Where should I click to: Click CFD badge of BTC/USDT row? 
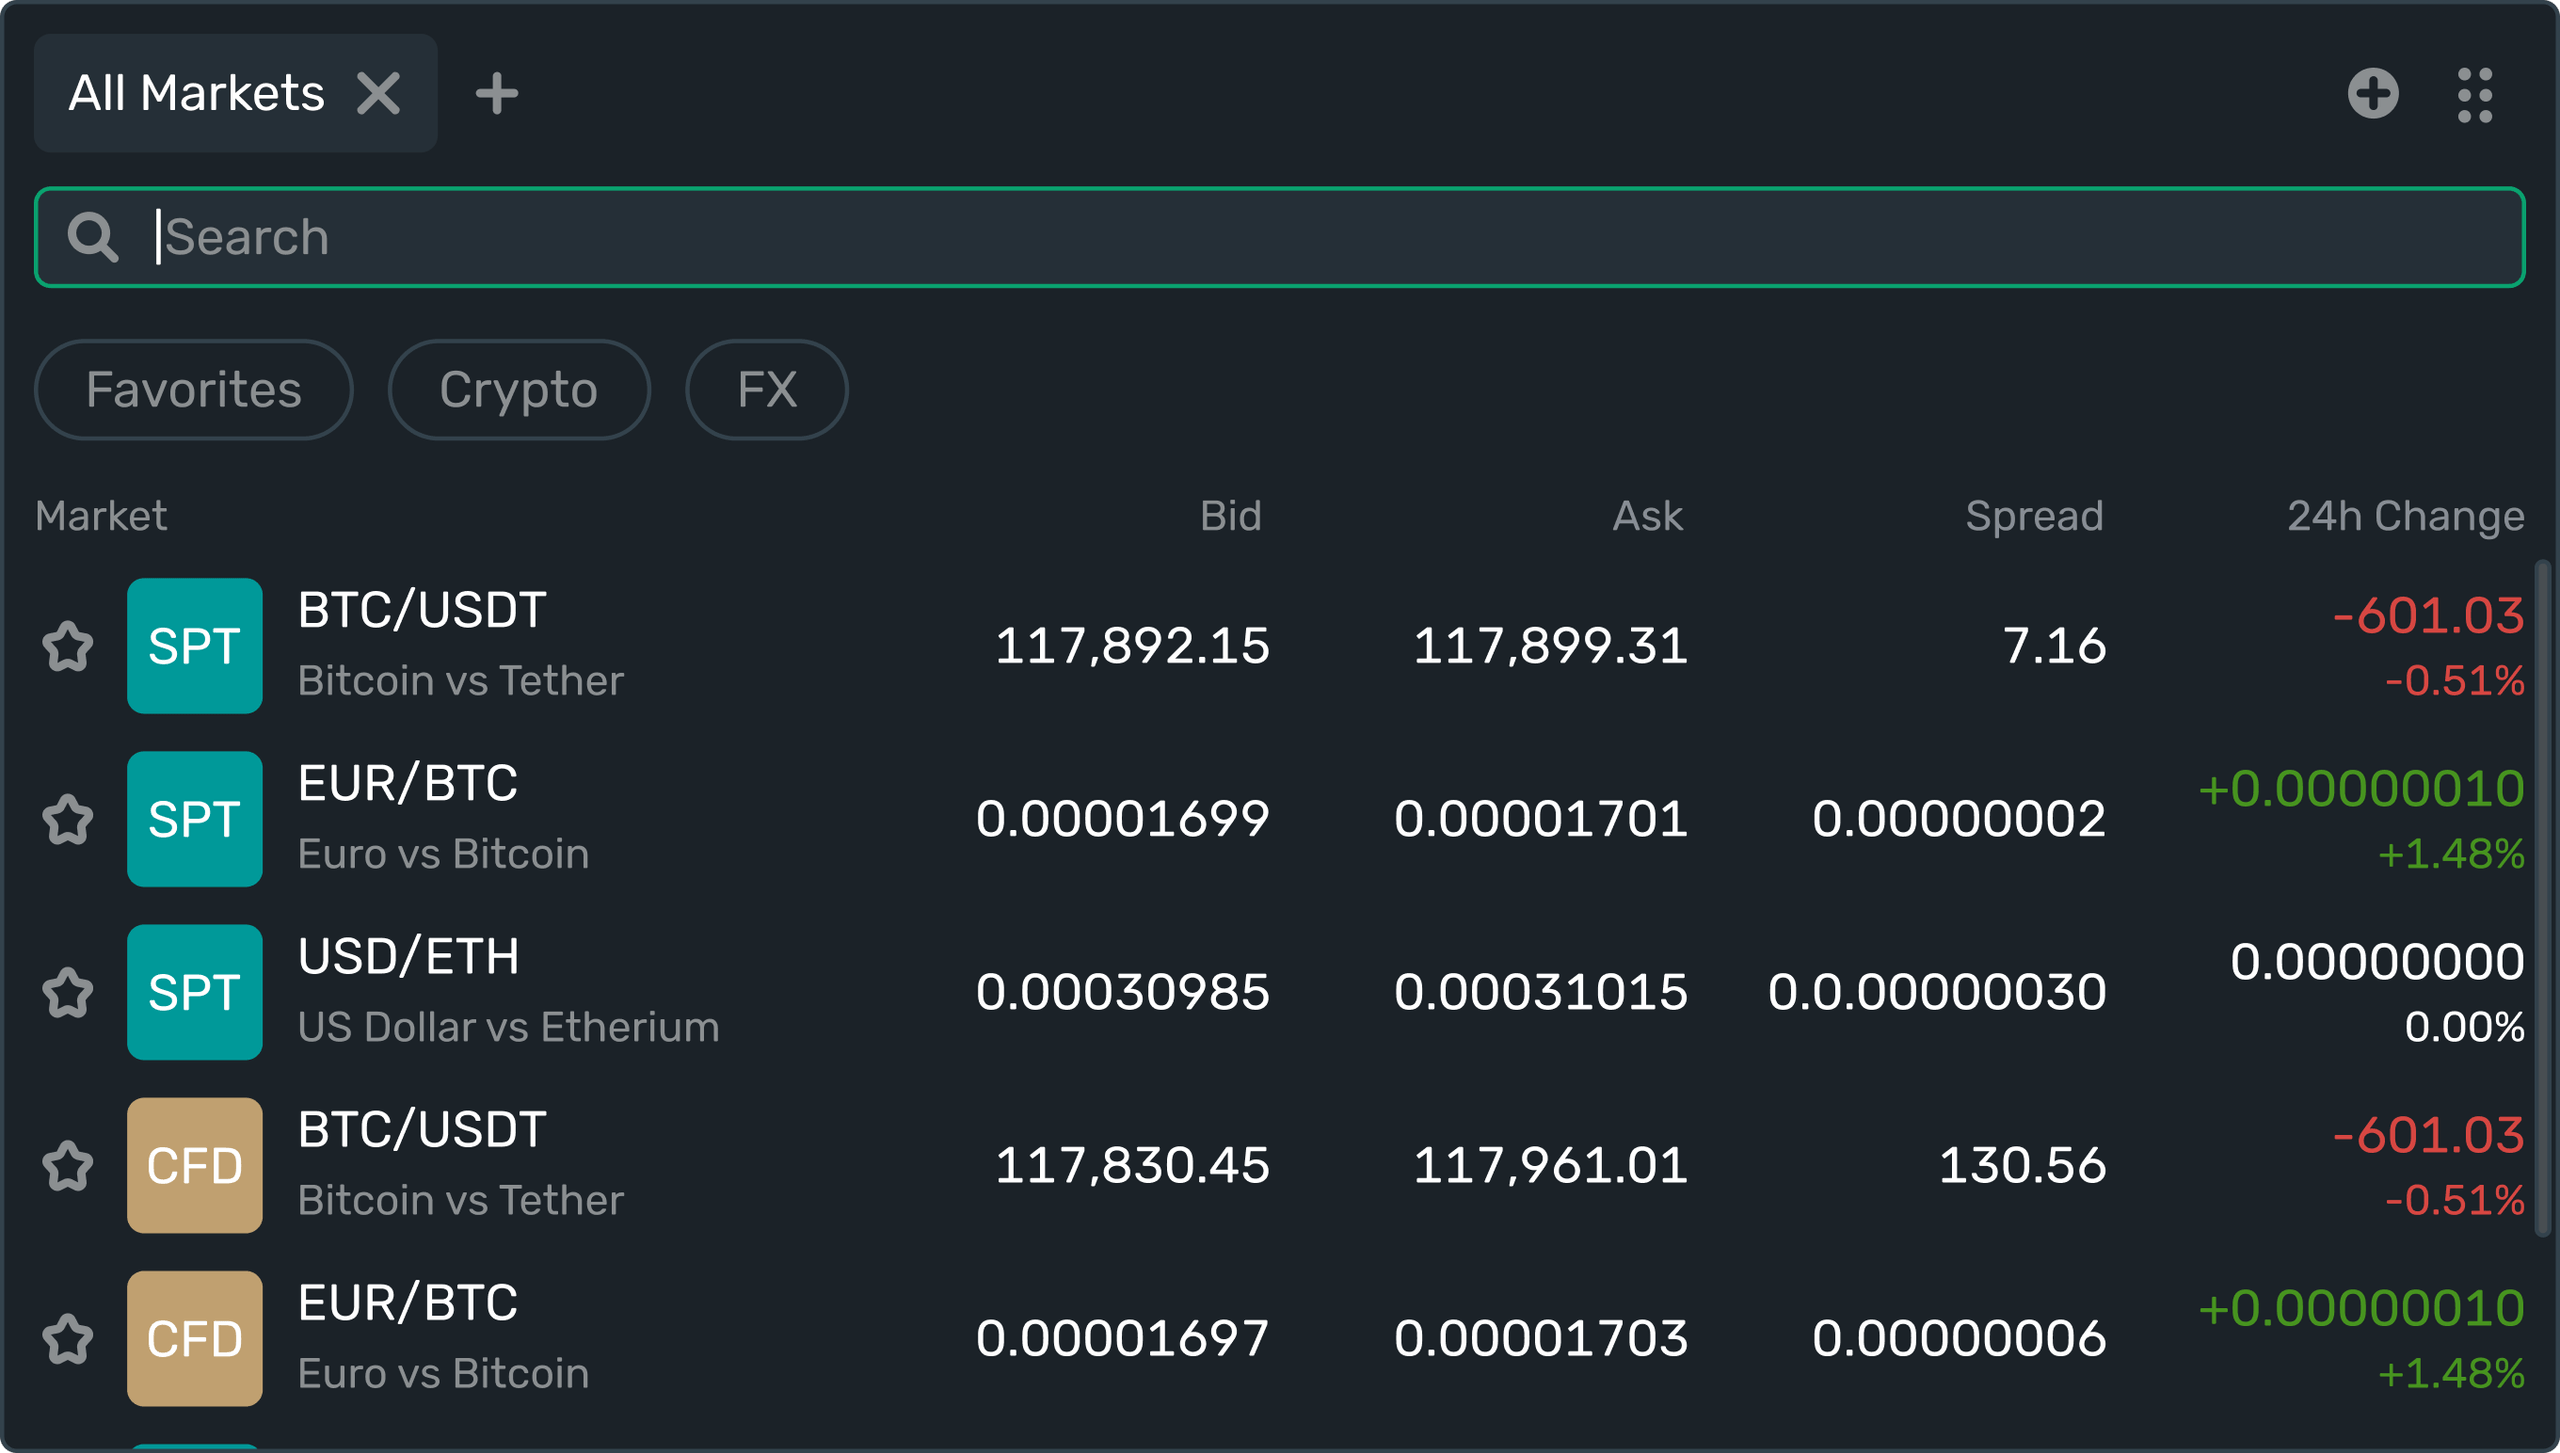click(x=195, y=1165)
